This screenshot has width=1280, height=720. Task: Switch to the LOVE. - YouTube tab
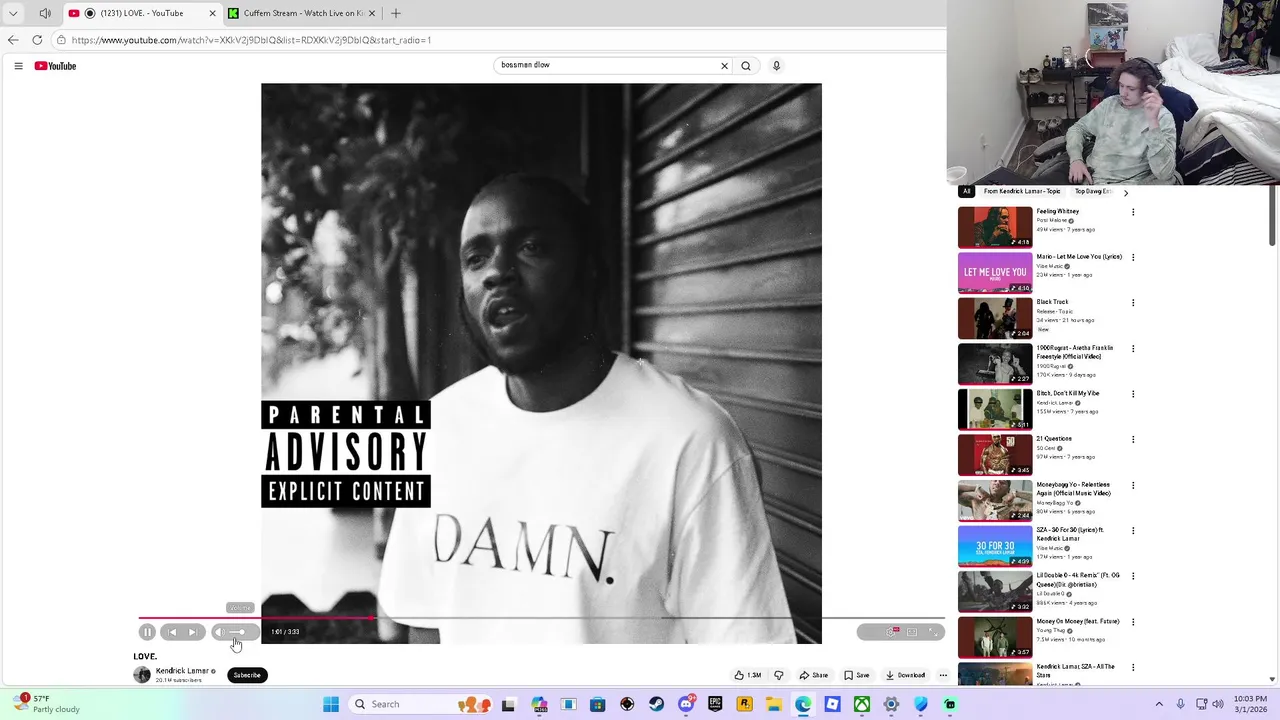[141, 13]
